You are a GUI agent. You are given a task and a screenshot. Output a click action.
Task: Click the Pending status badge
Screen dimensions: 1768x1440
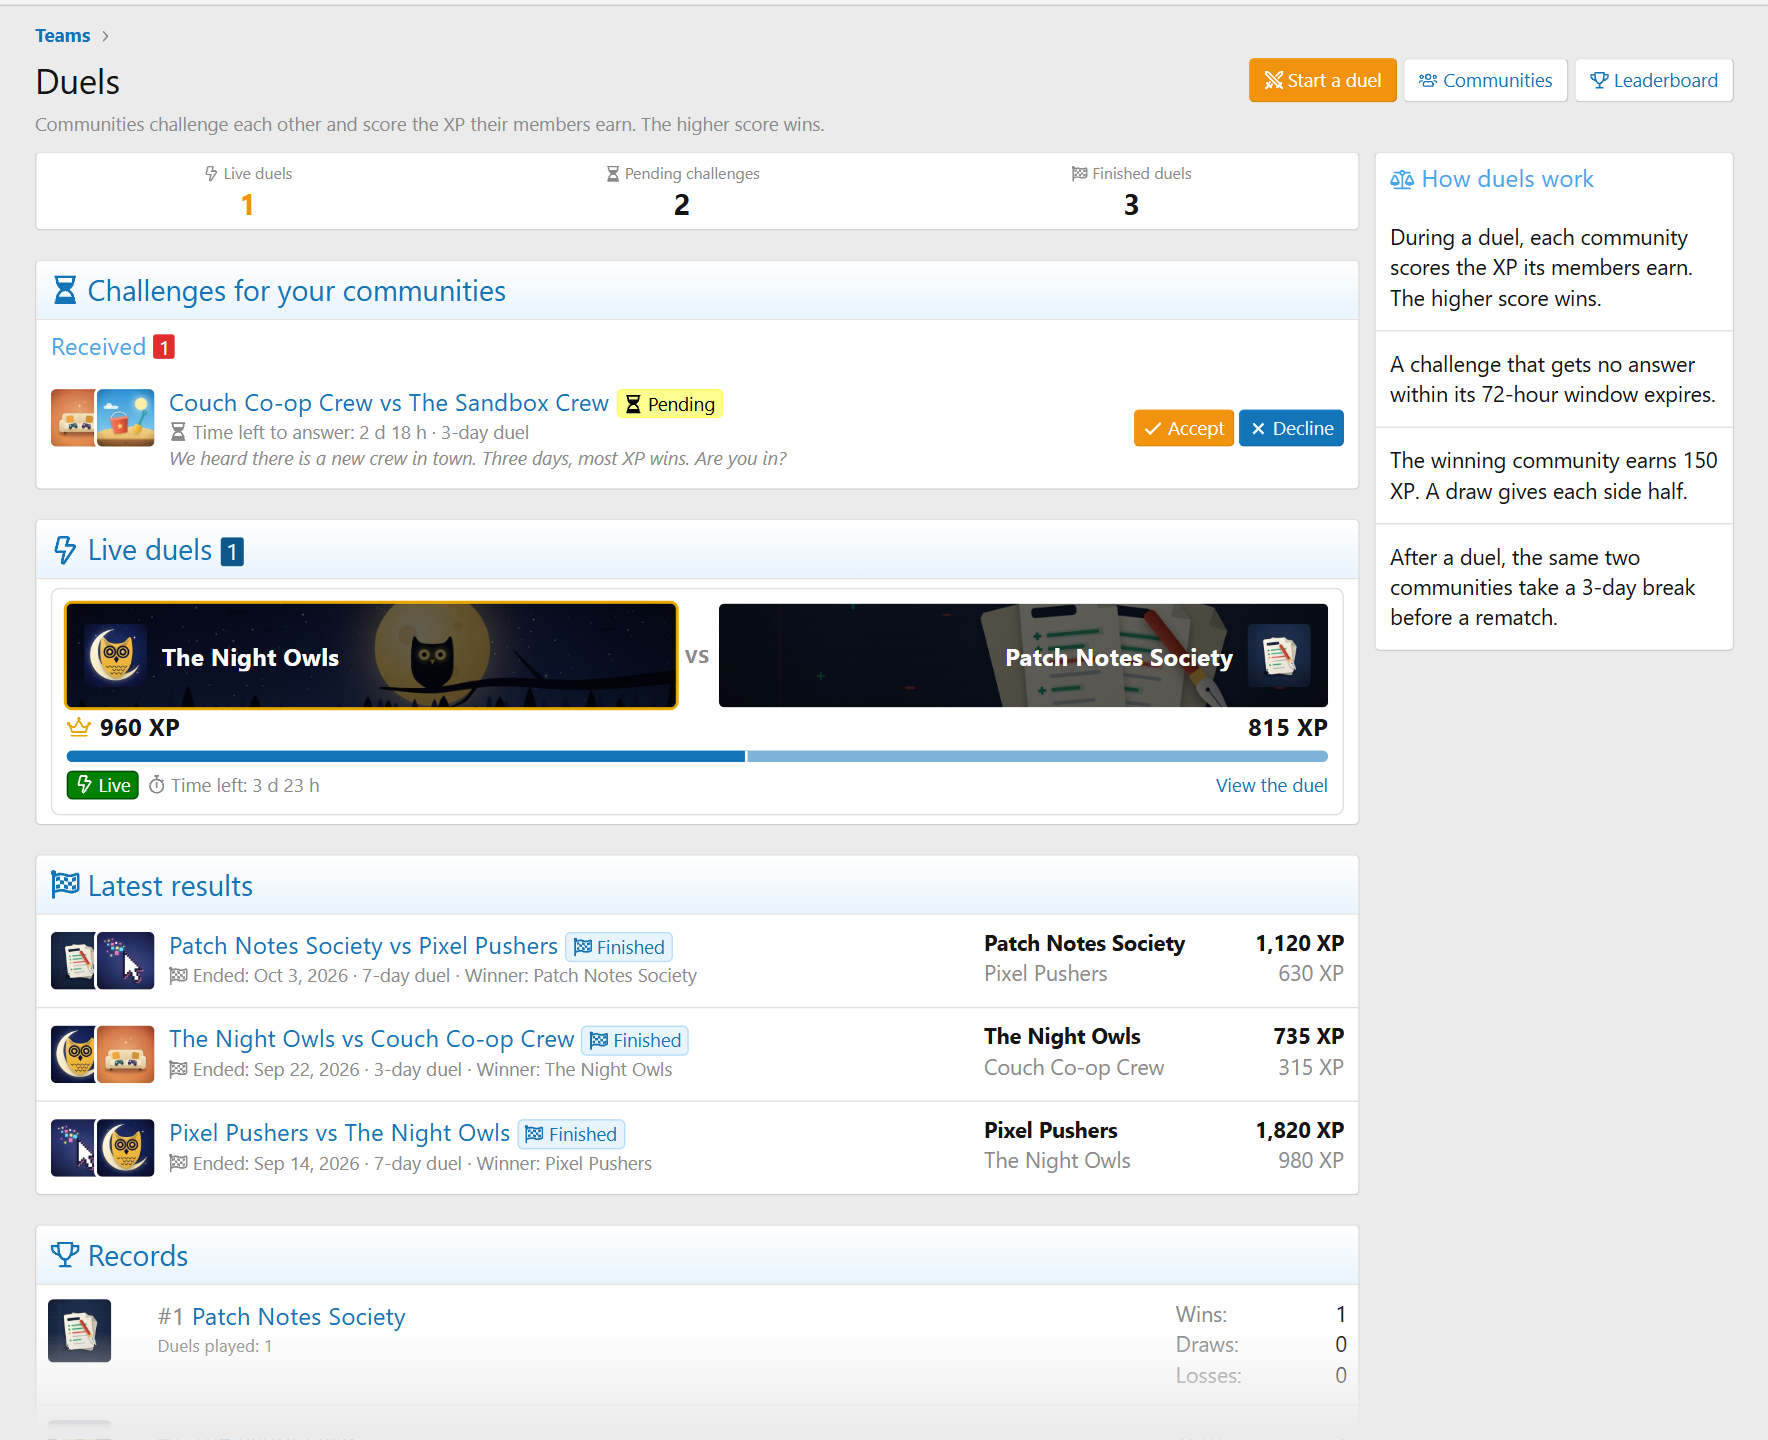point(670,404)
